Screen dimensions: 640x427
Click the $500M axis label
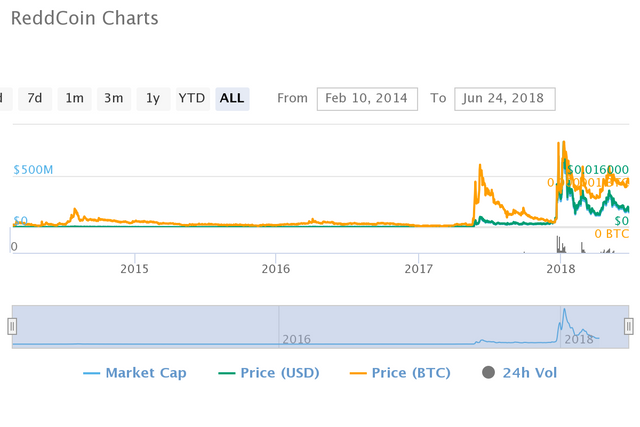pos(33,171)
